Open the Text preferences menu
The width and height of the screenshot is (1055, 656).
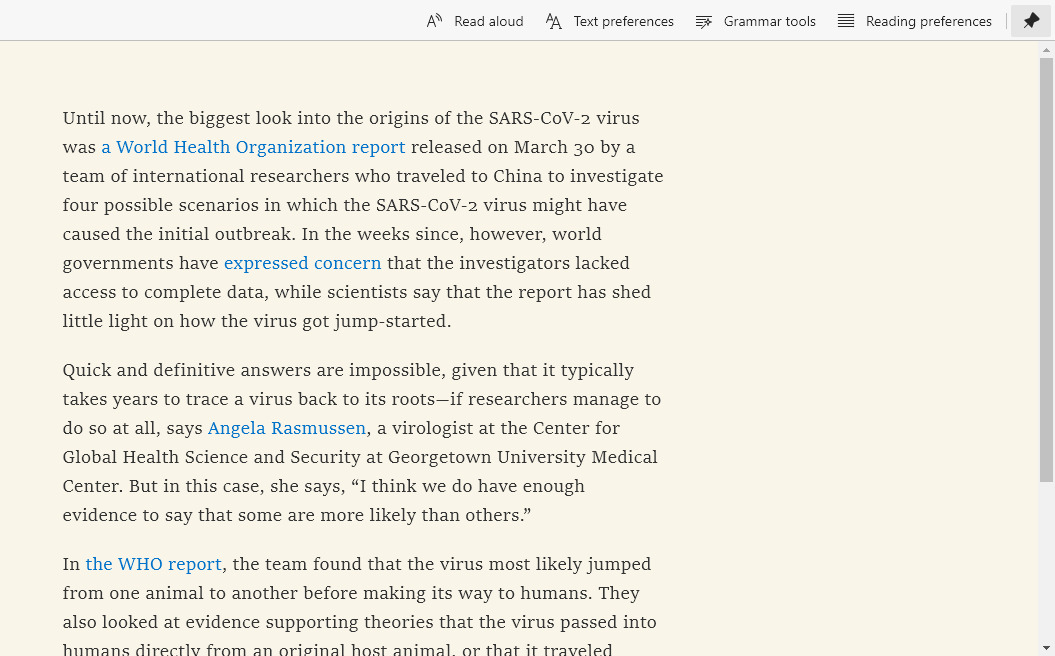click(623, 21)
